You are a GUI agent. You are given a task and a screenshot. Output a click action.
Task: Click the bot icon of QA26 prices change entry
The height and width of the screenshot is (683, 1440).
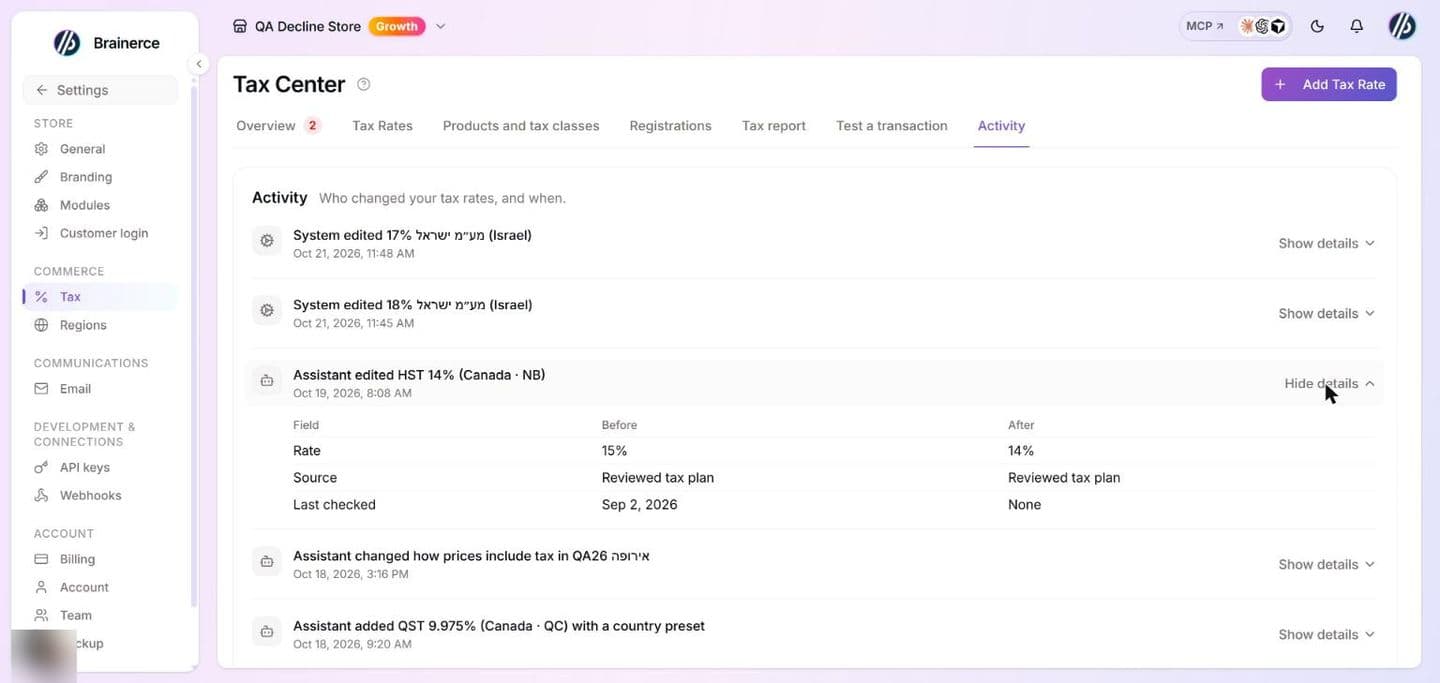click(x=267, y=562)
